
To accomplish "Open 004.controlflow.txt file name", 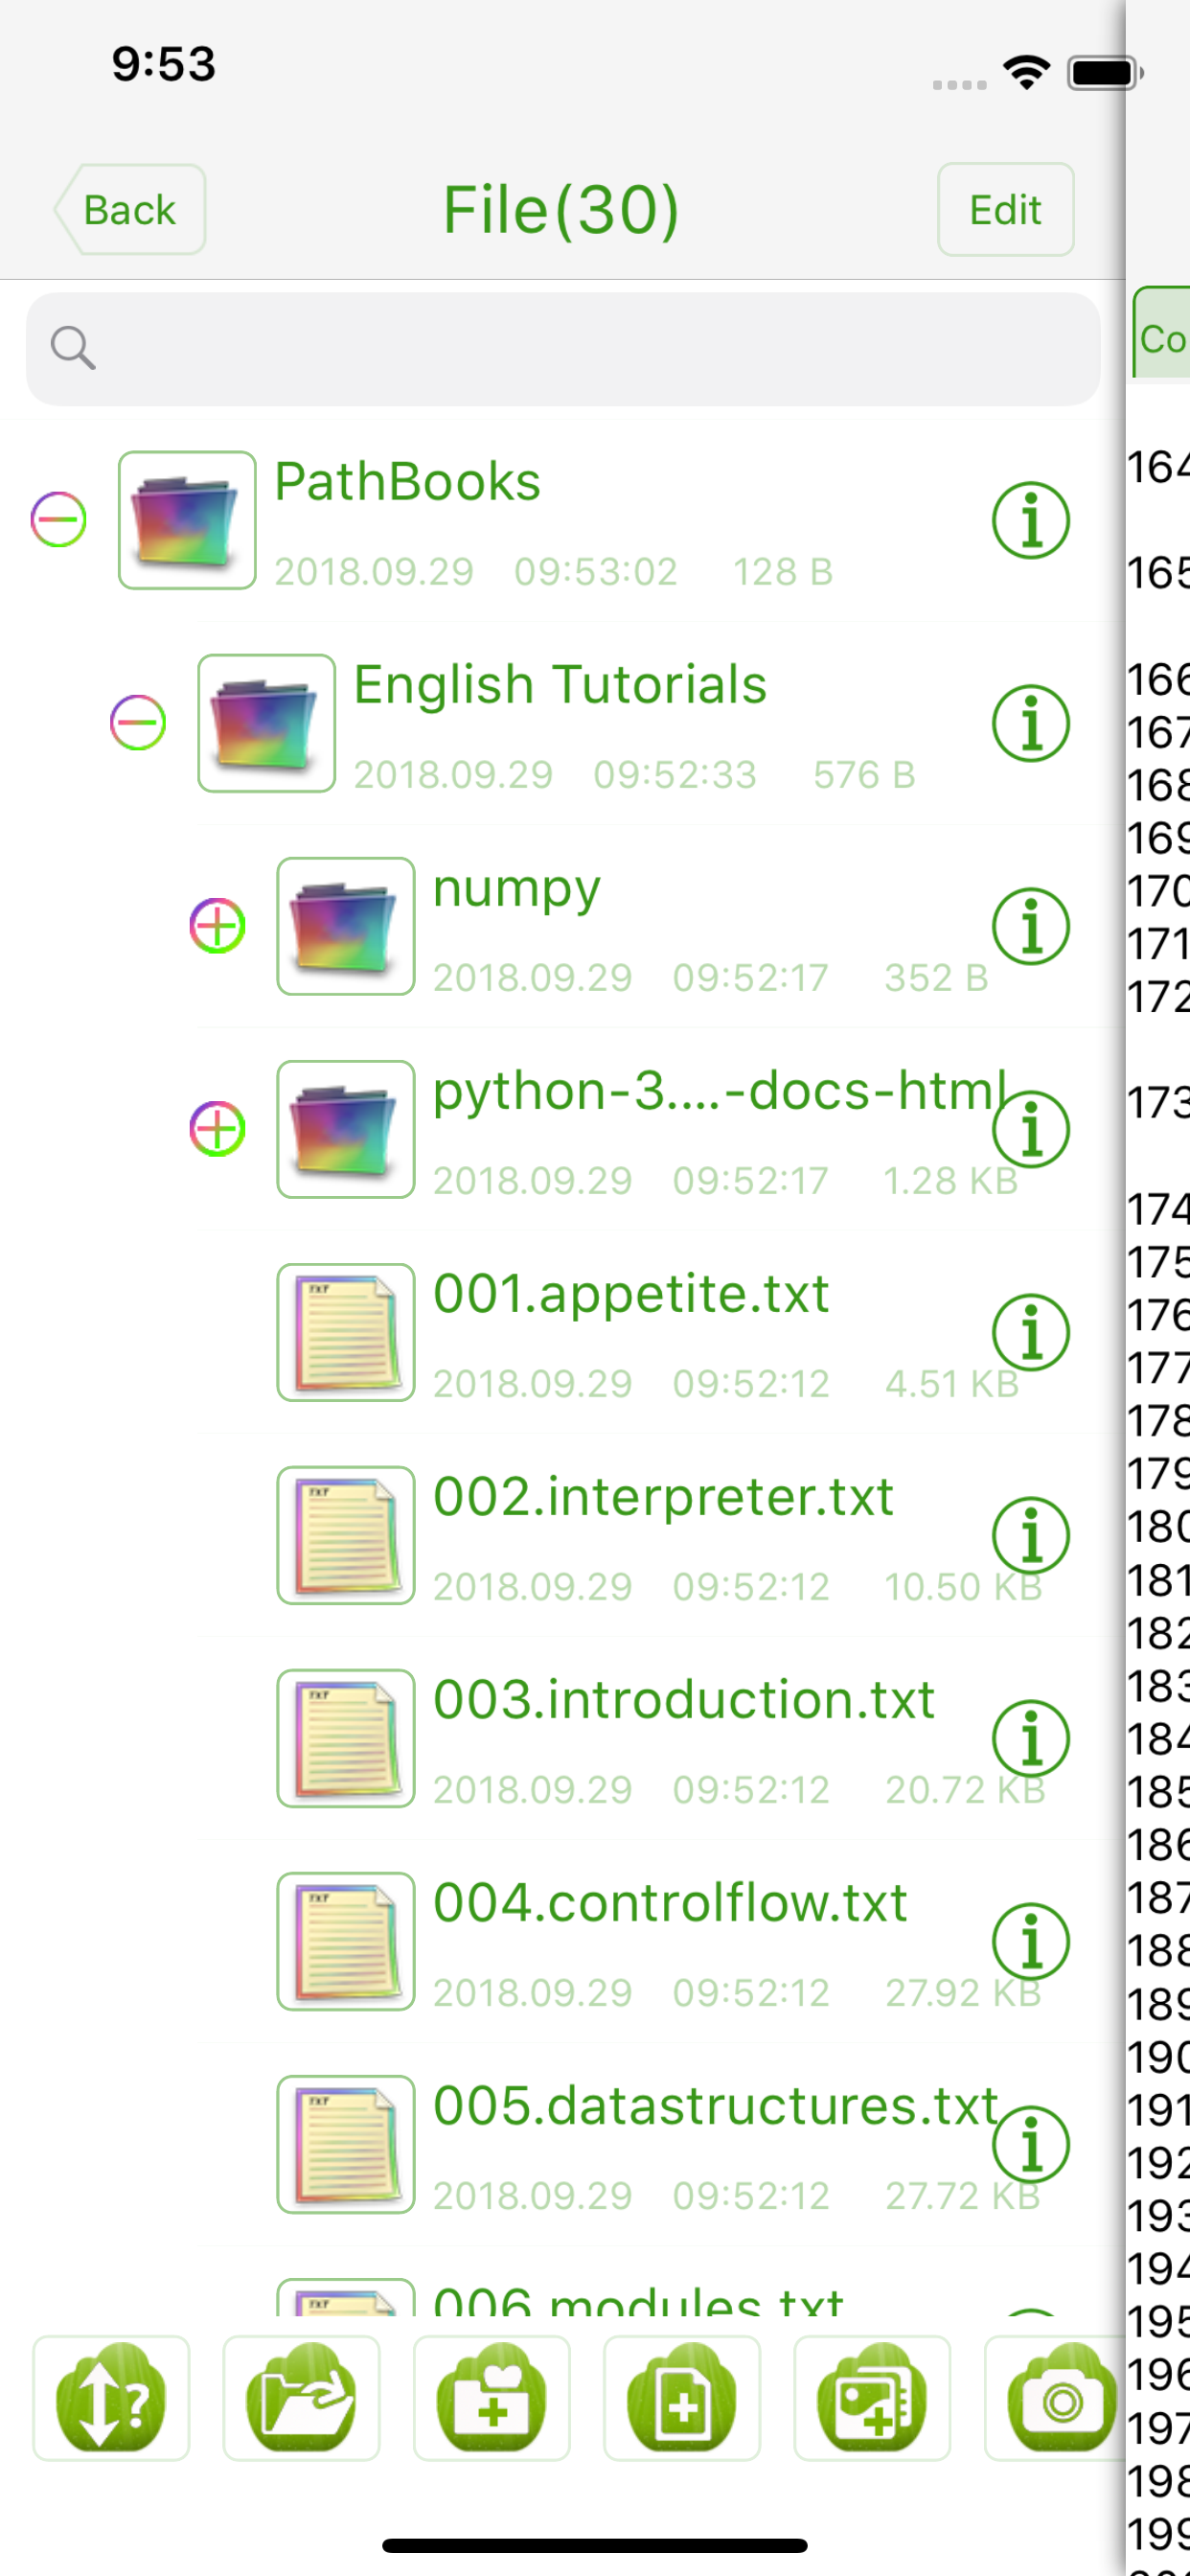I will (x=670, y=1903).
